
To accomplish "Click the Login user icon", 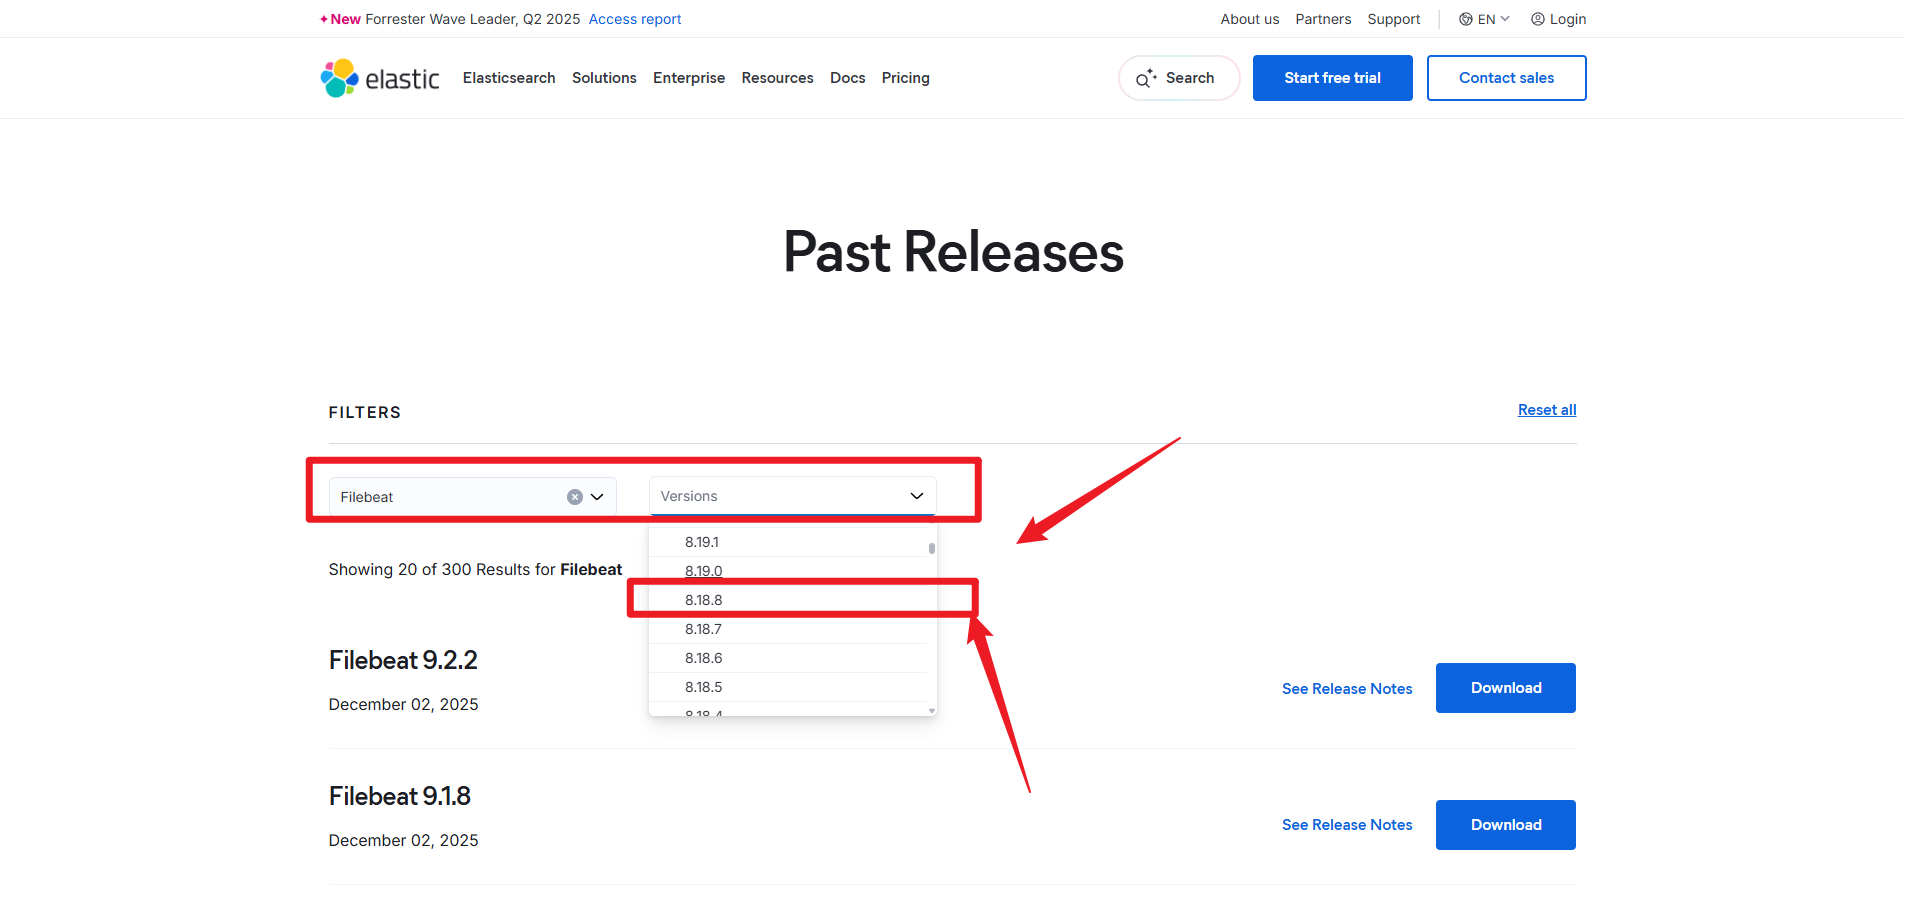I will coord(1538,19).
